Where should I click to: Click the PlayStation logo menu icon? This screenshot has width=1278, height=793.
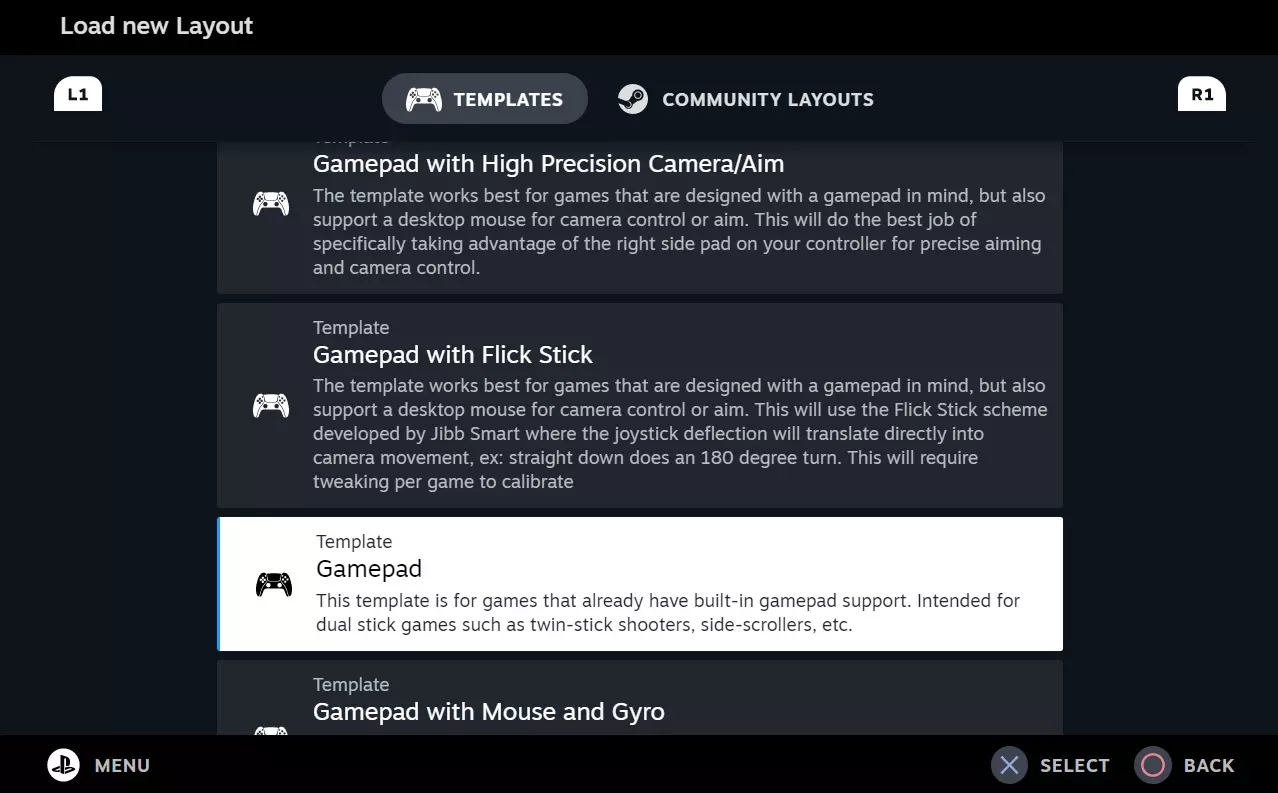(x=63, y=765)
